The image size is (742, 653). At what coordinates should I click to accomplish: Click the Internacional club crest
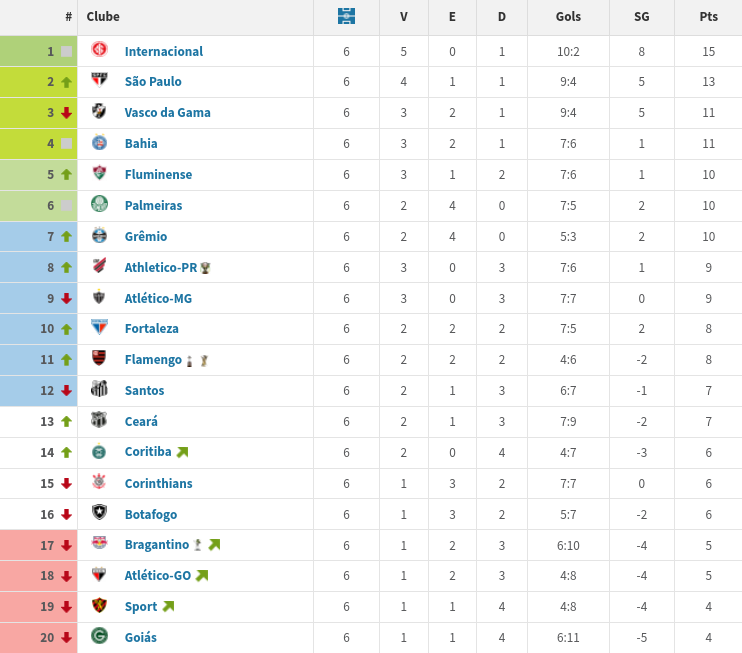pyautogui.click(x=99, y=49)
